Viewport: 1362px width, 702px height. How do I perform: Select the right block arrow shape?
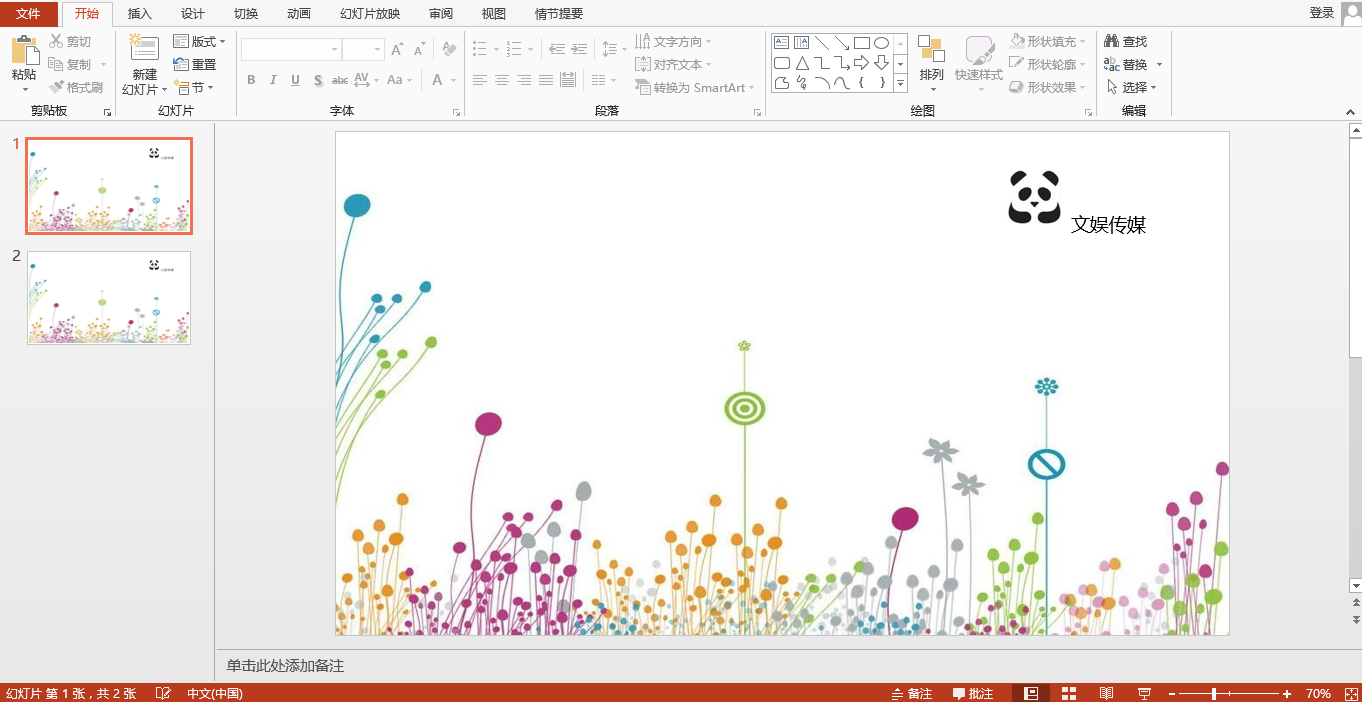tap(861, 63)
